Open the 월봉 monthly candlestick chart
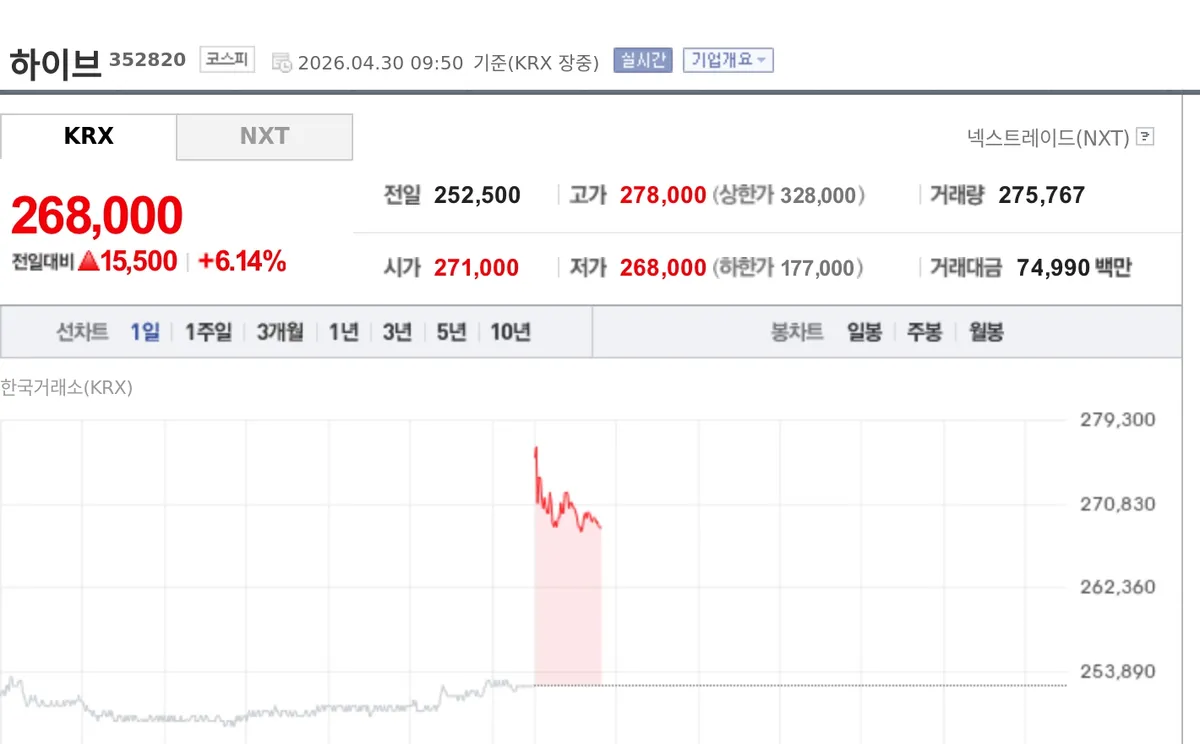 click(986, 332)
